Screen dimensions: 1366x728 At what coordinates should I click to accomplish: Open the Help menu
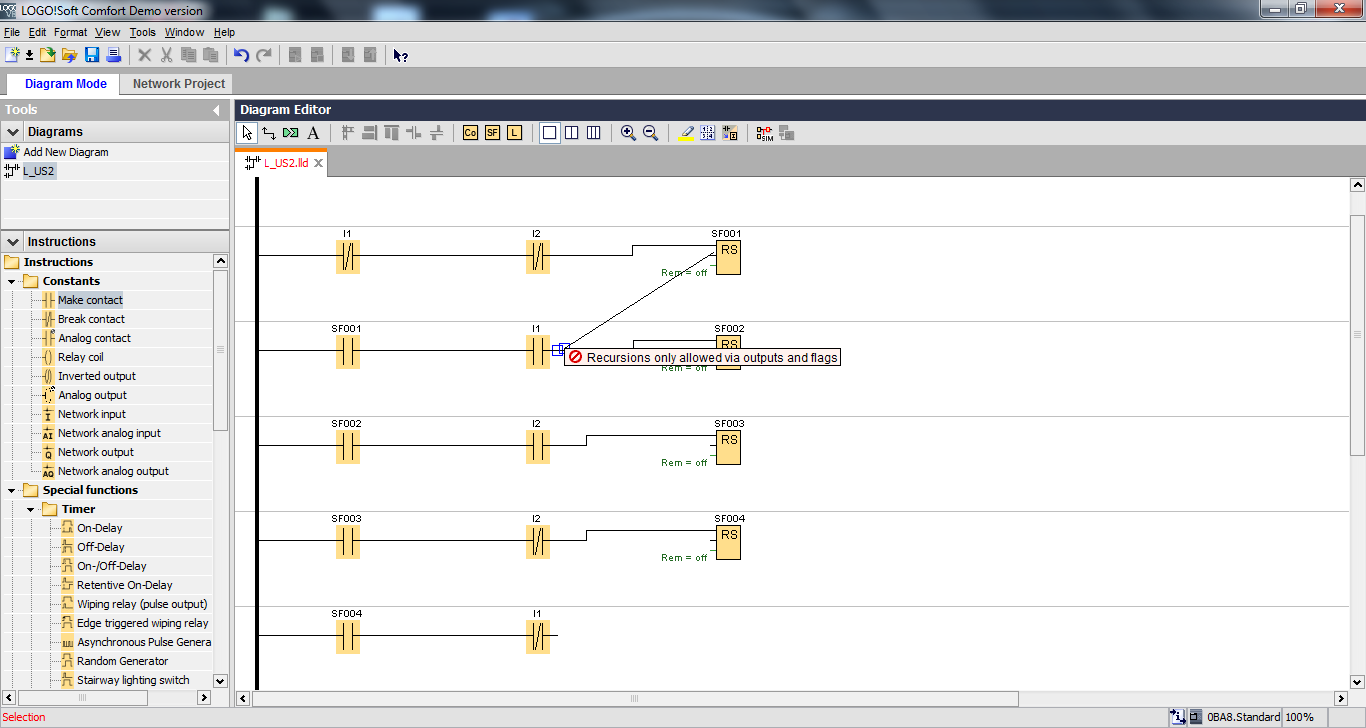click(225, 33)
